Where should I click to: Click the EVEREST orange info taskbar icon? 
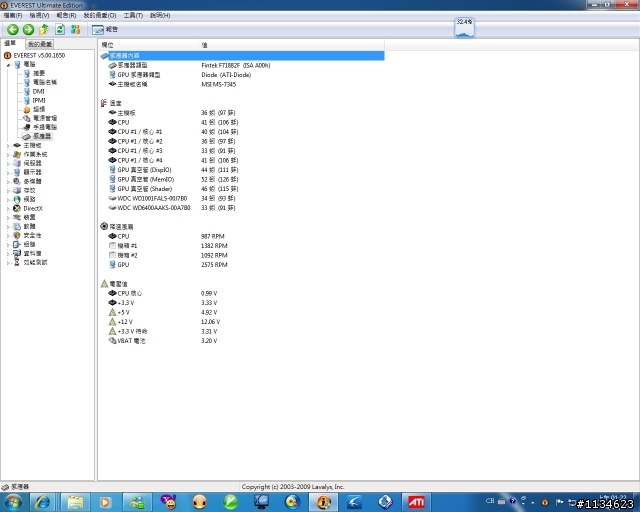pyautogui.click(x=324, y=502)
